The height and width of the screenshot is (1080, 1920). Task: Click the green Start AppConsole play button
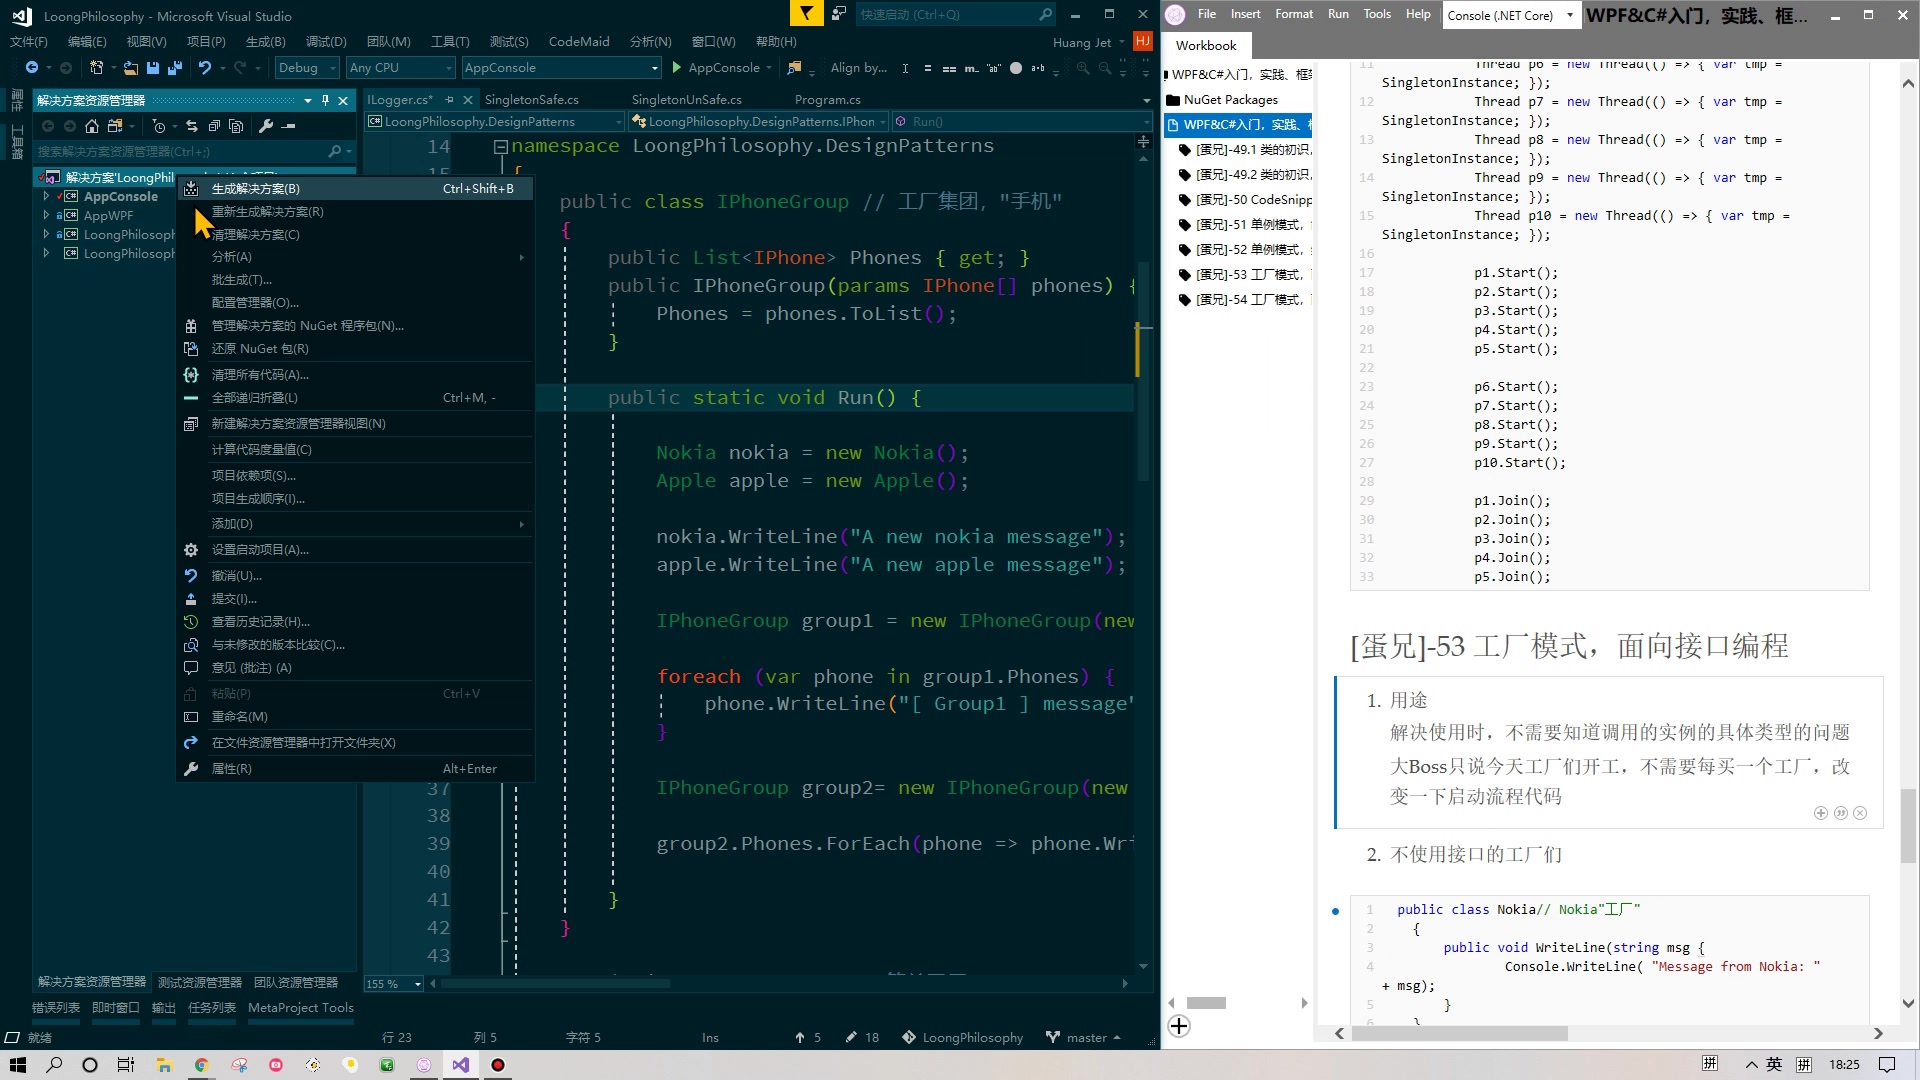point(677,68)
